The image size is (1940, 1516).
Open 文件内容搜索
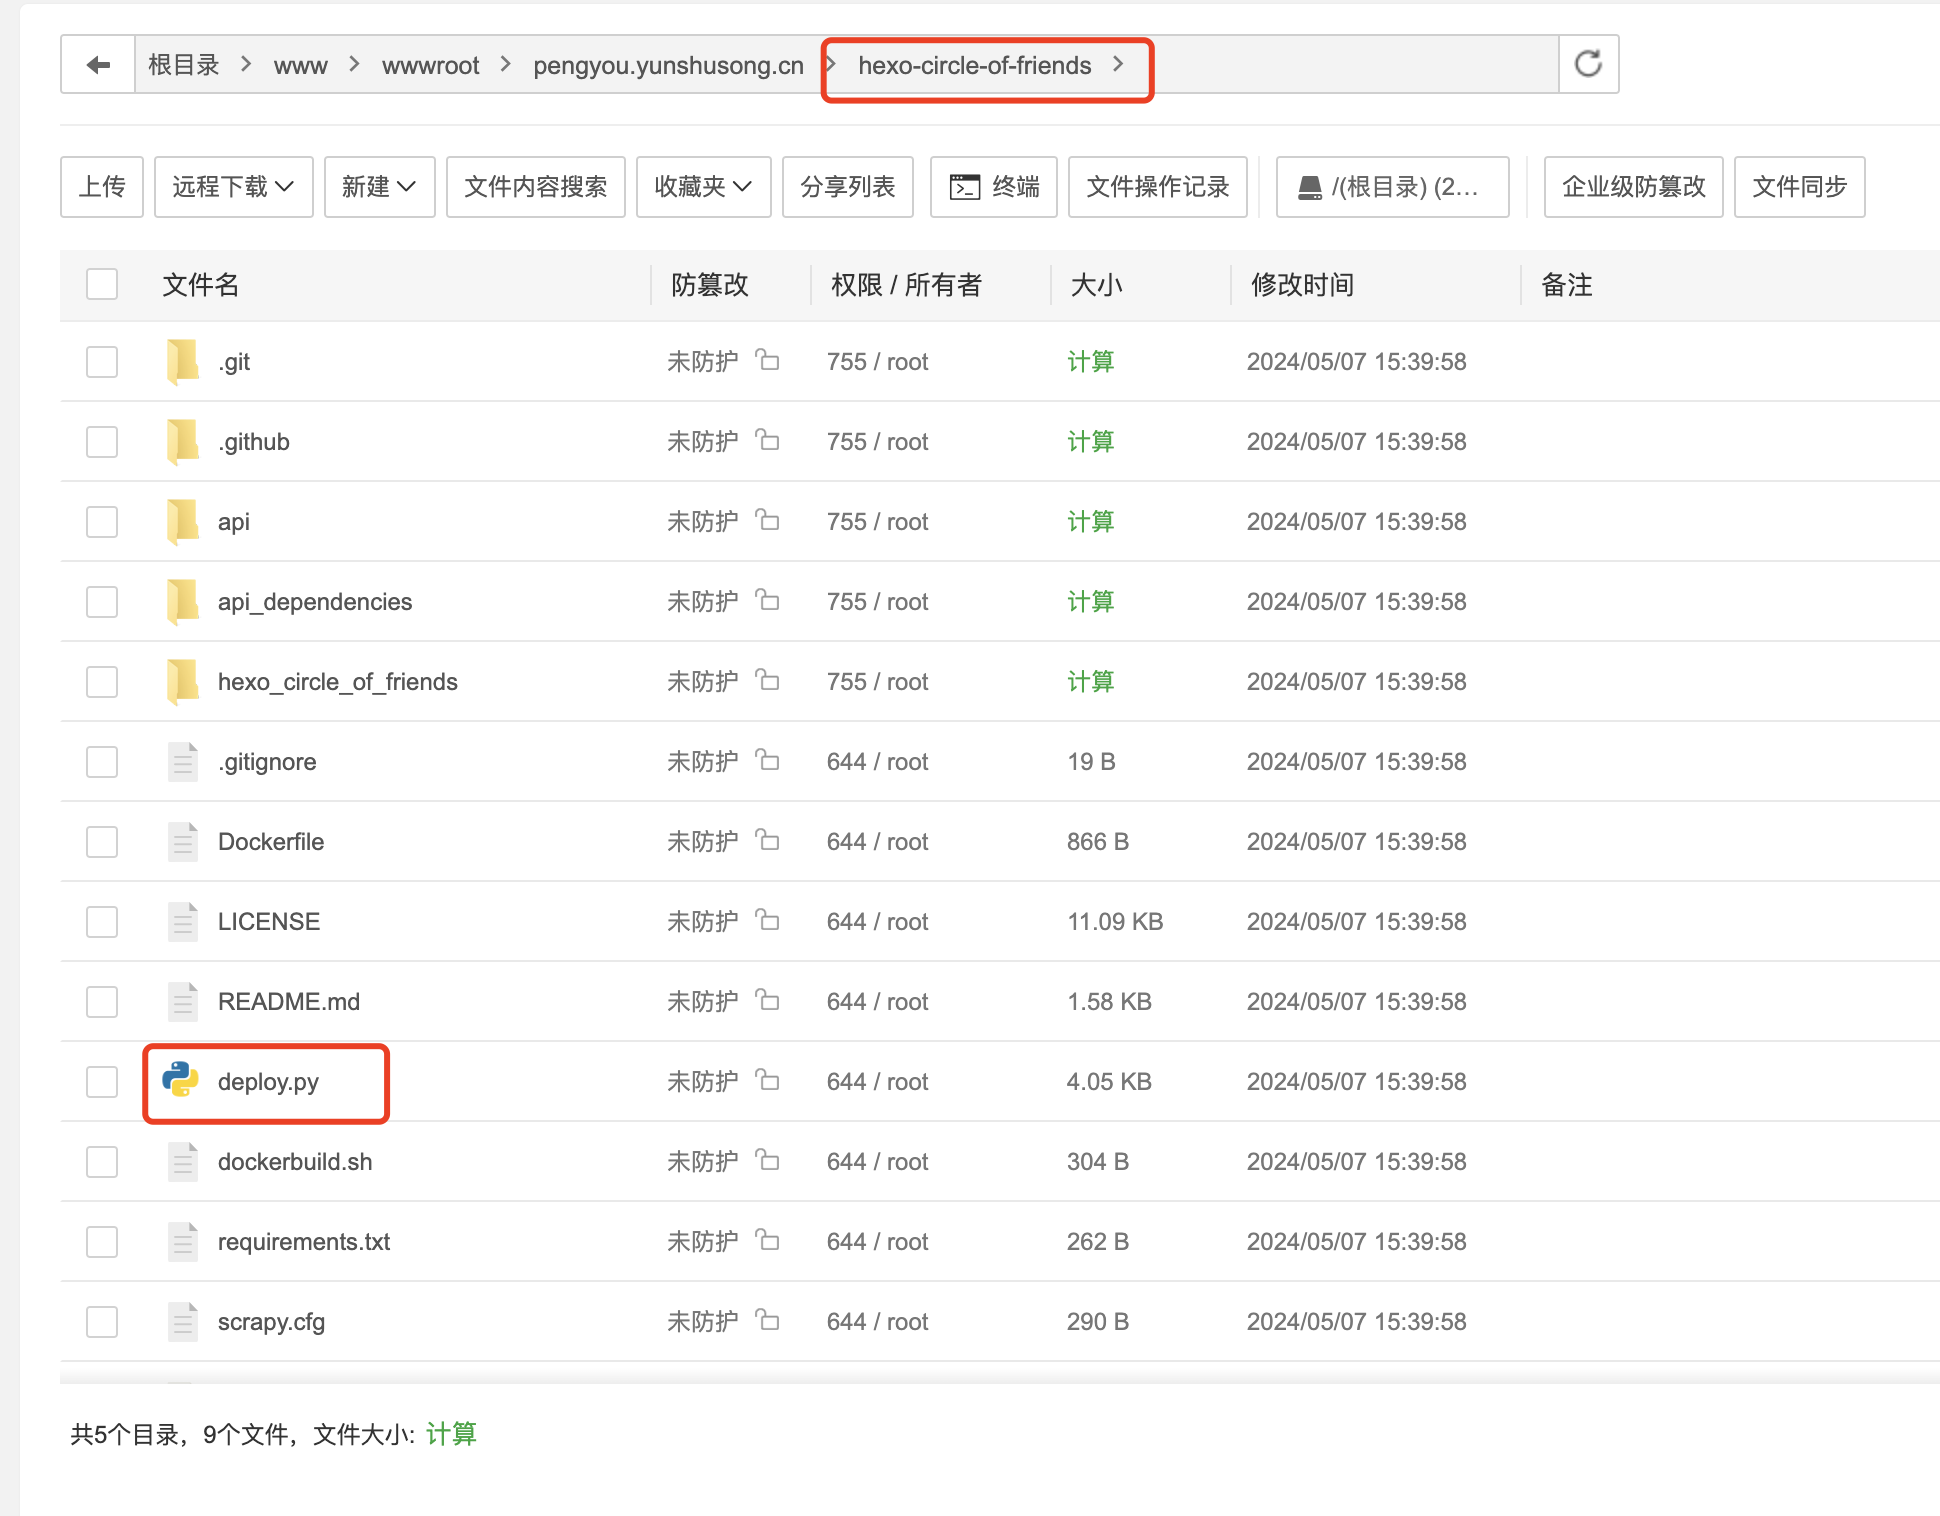(535, 187)
